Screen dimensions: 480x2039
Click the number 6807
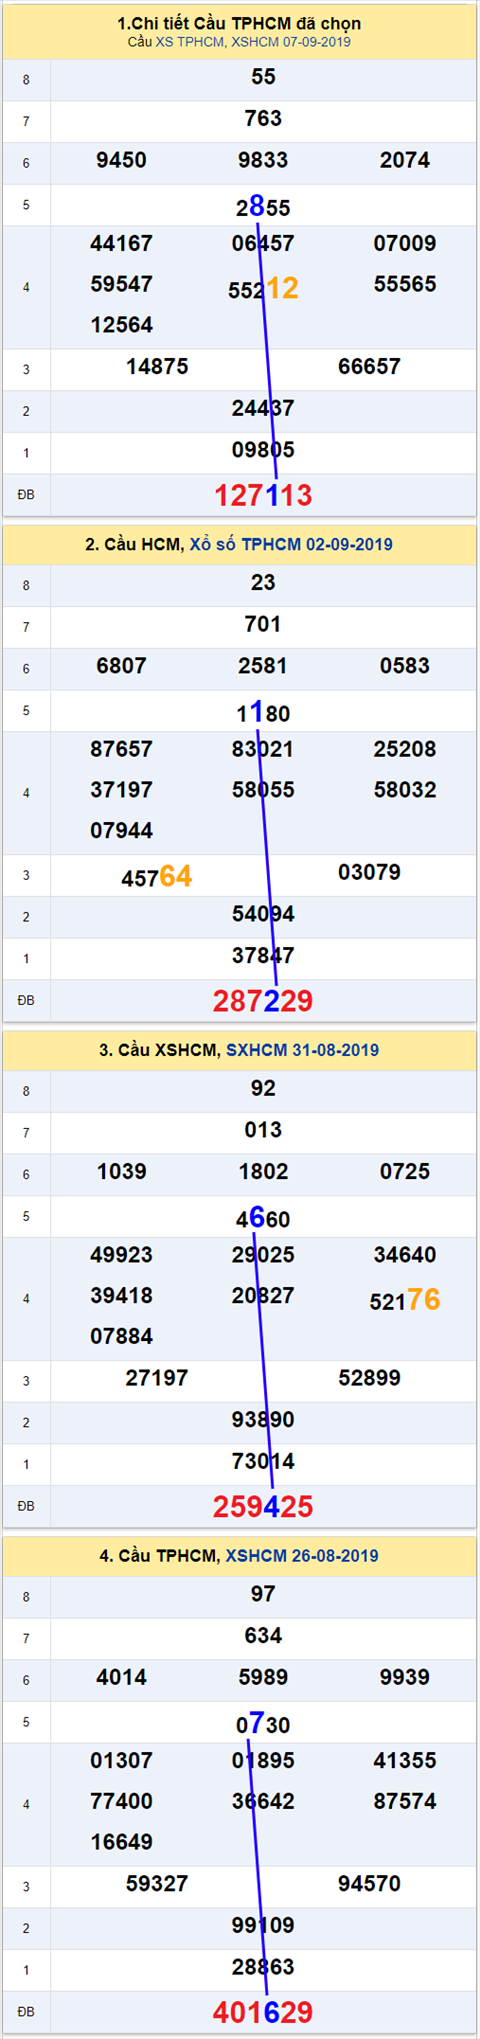pos(122,666)
